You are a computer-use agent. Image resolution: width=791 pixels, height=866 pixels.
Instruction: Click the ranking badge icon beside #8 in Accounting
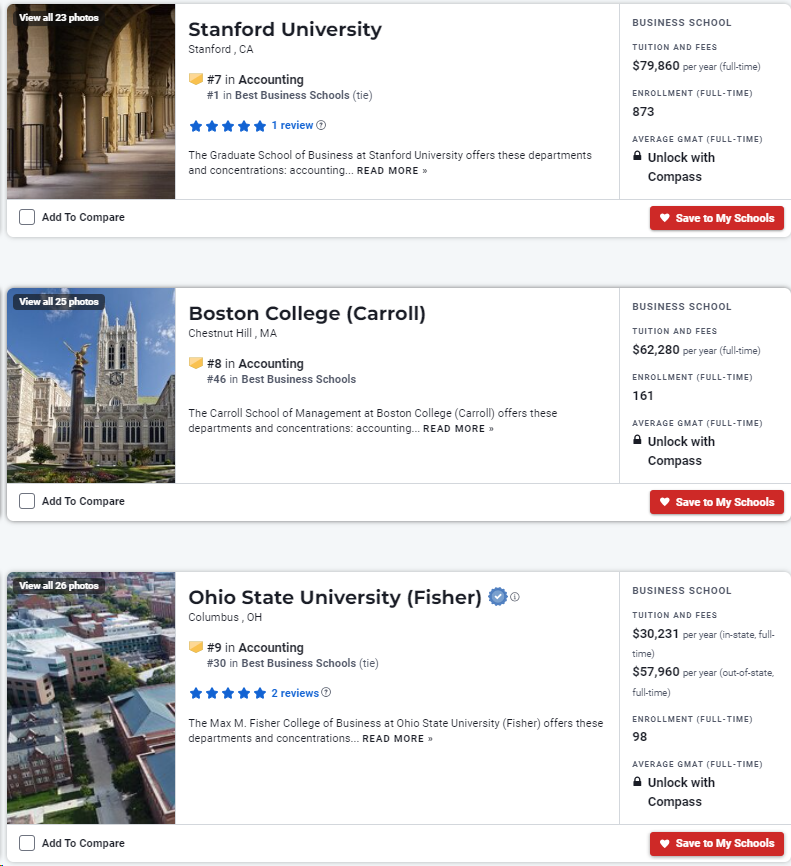(x=196, y=363)
